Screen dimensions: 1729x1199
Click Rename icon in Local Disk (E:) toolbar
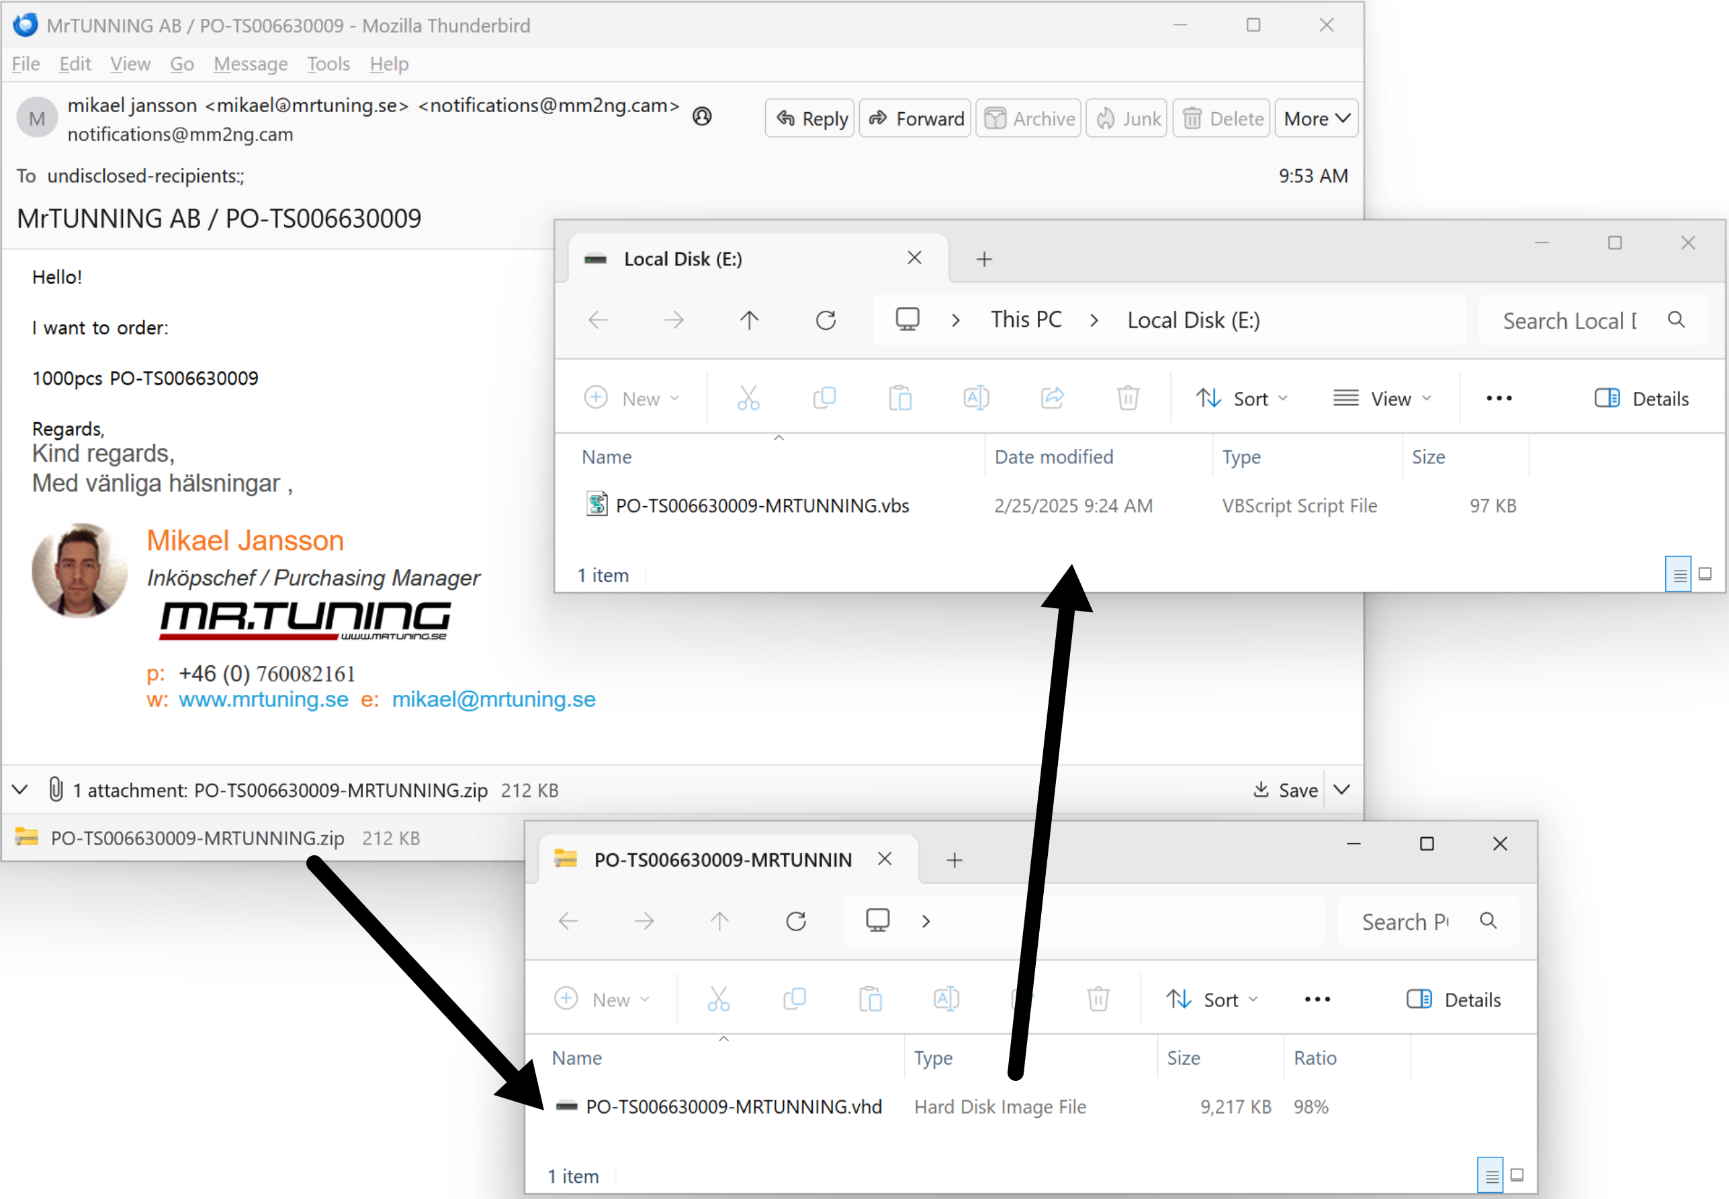tap(976, 398)
